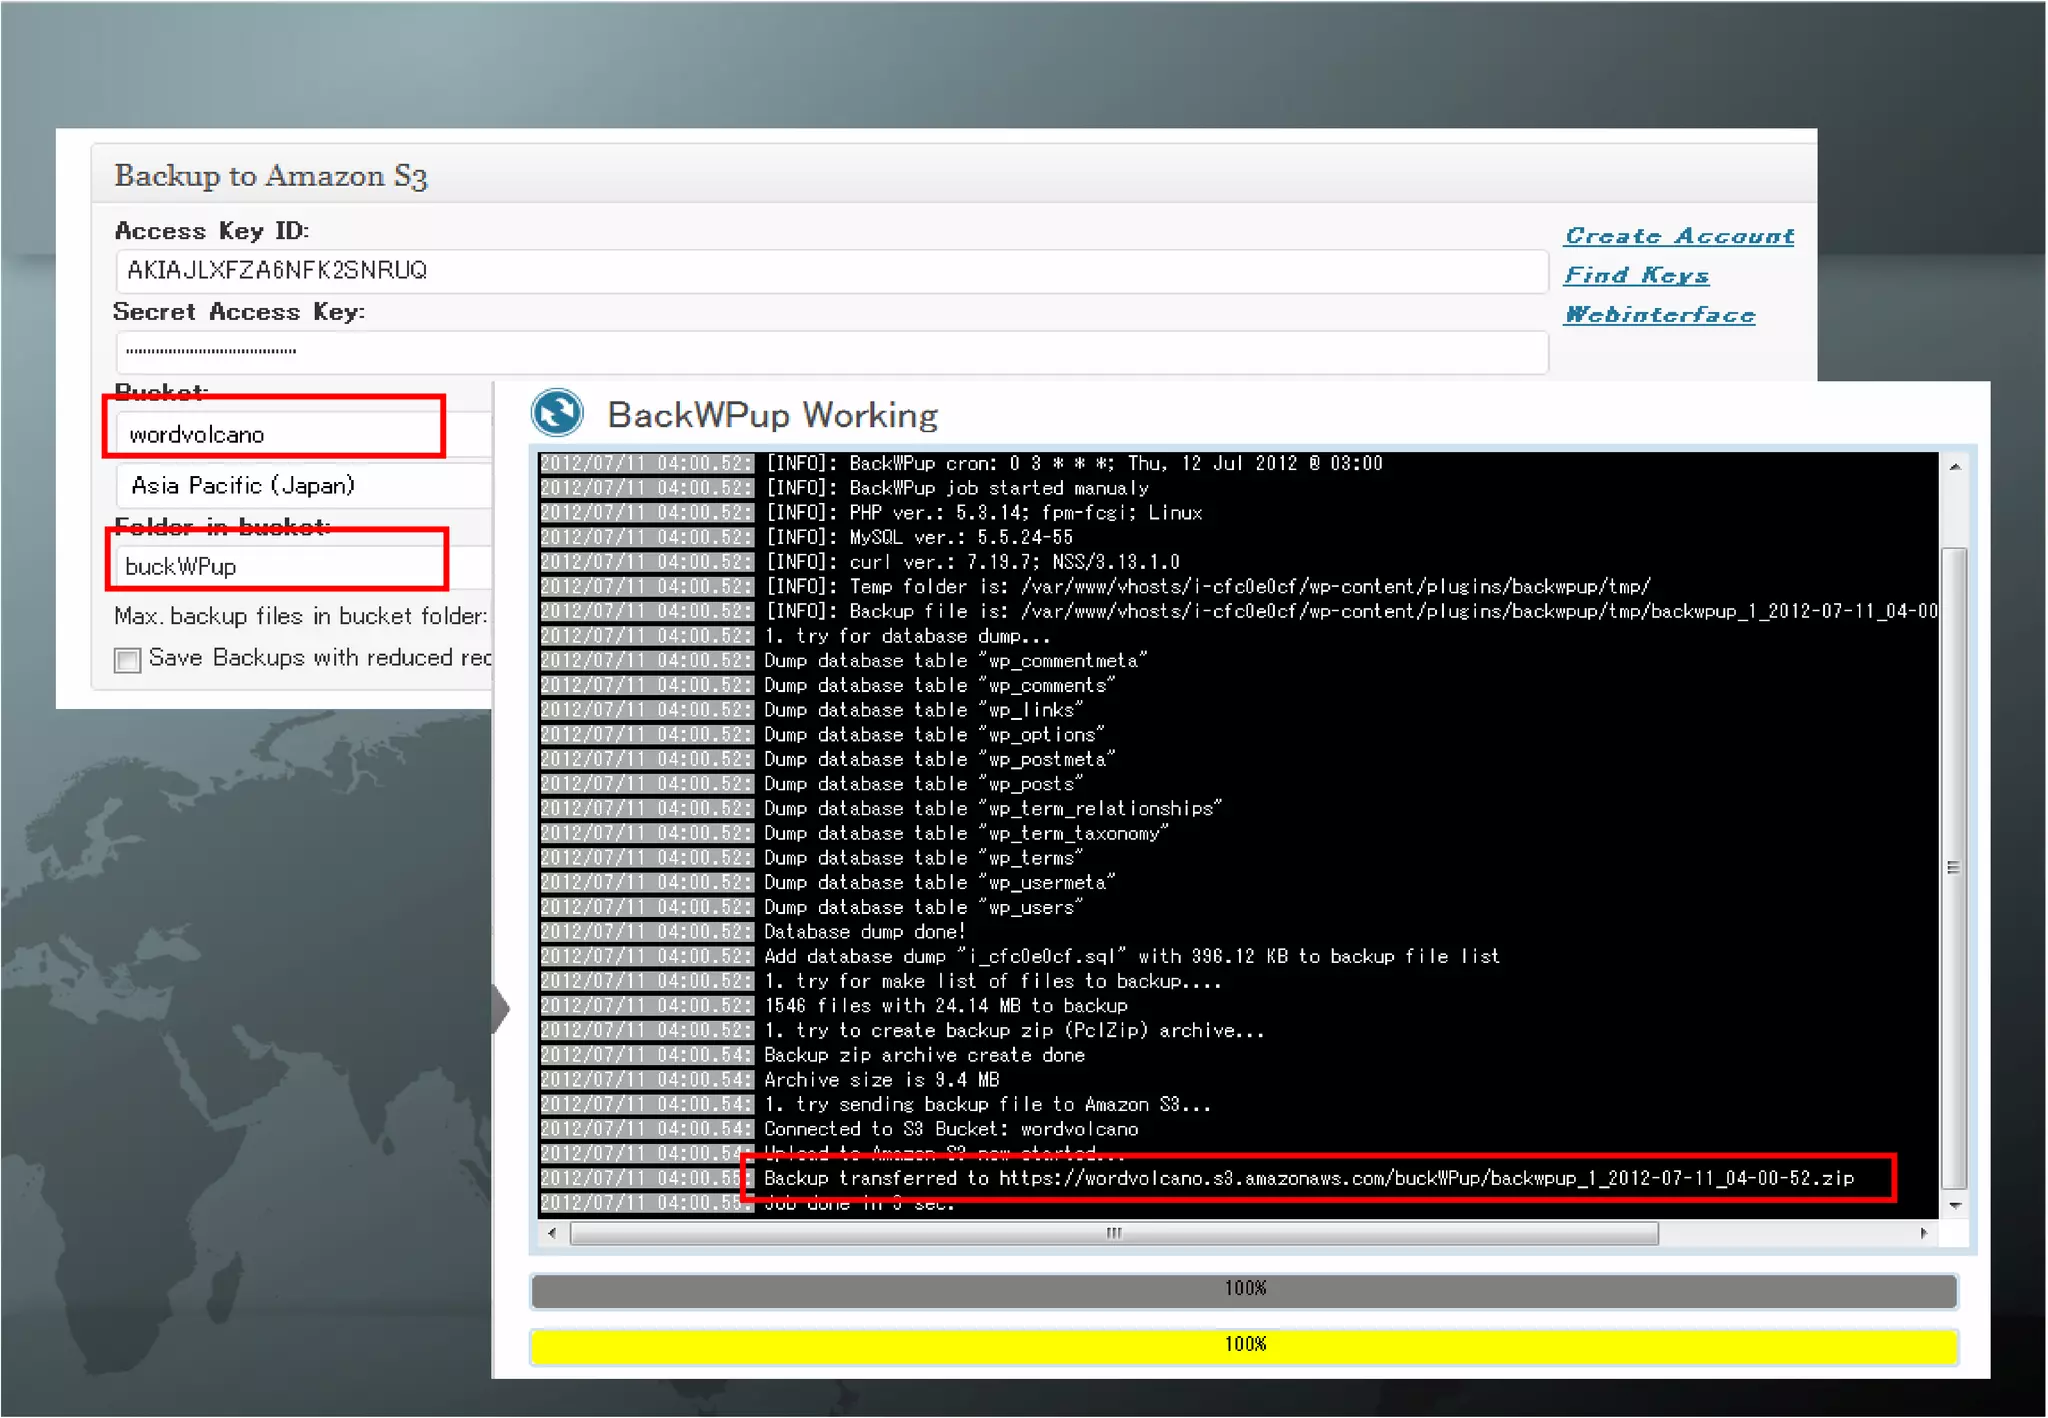Click the Backup transferred log line
This screenshot has width=2048, height=1418.
point(1308,1178)
